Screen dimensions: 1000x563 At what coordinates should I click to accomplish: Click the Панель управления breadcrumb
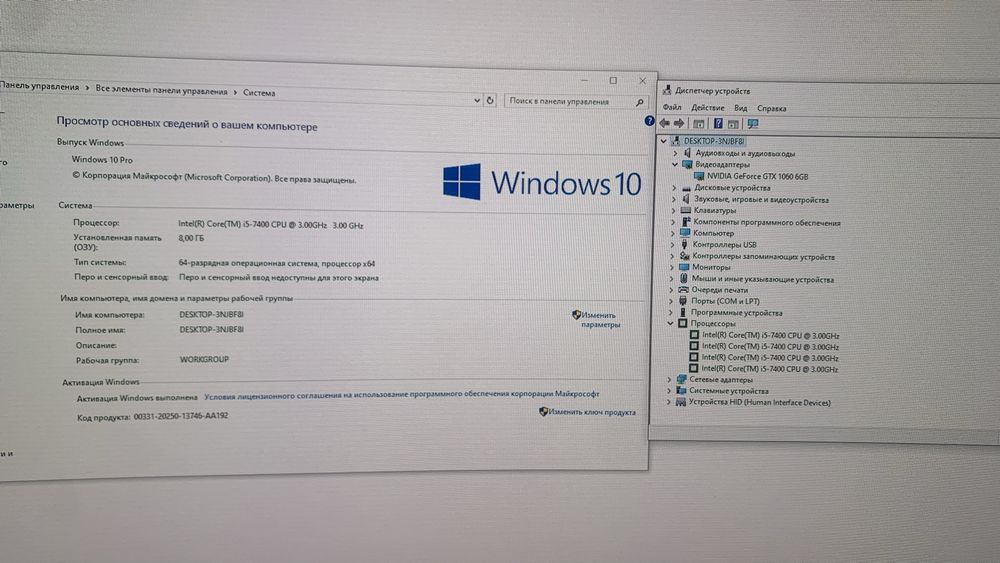click(40, 87)
